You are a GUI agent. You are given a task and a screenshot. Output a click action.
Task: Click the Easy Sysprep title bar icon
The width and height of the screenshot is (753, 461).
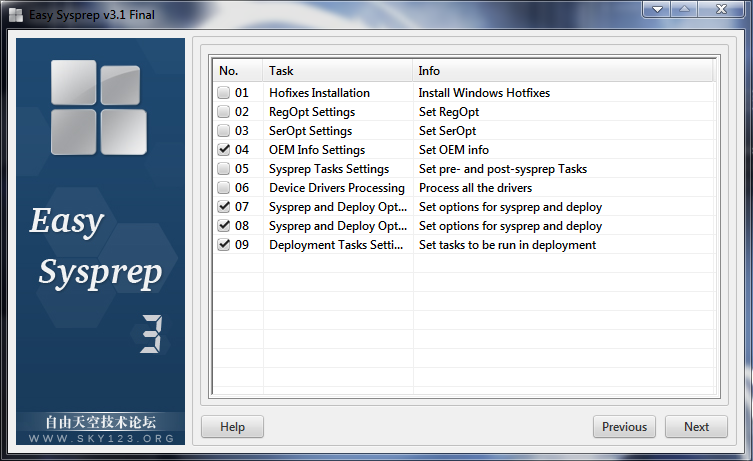[x=16, y=15]
